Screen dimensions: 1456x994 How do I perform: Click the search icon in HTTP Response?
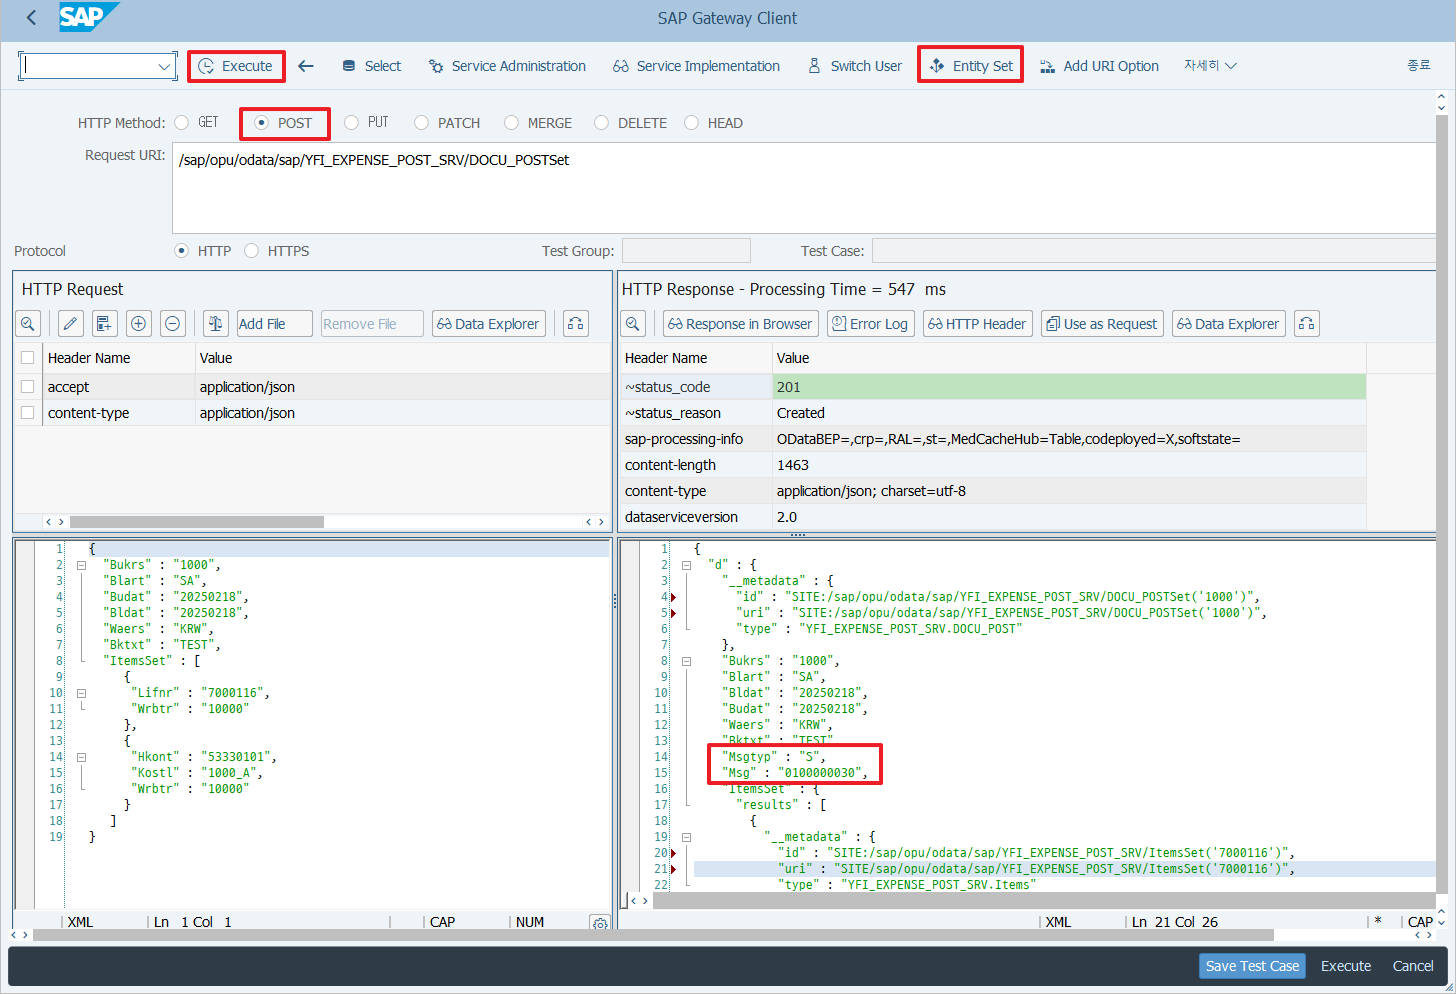pos(633,324)
